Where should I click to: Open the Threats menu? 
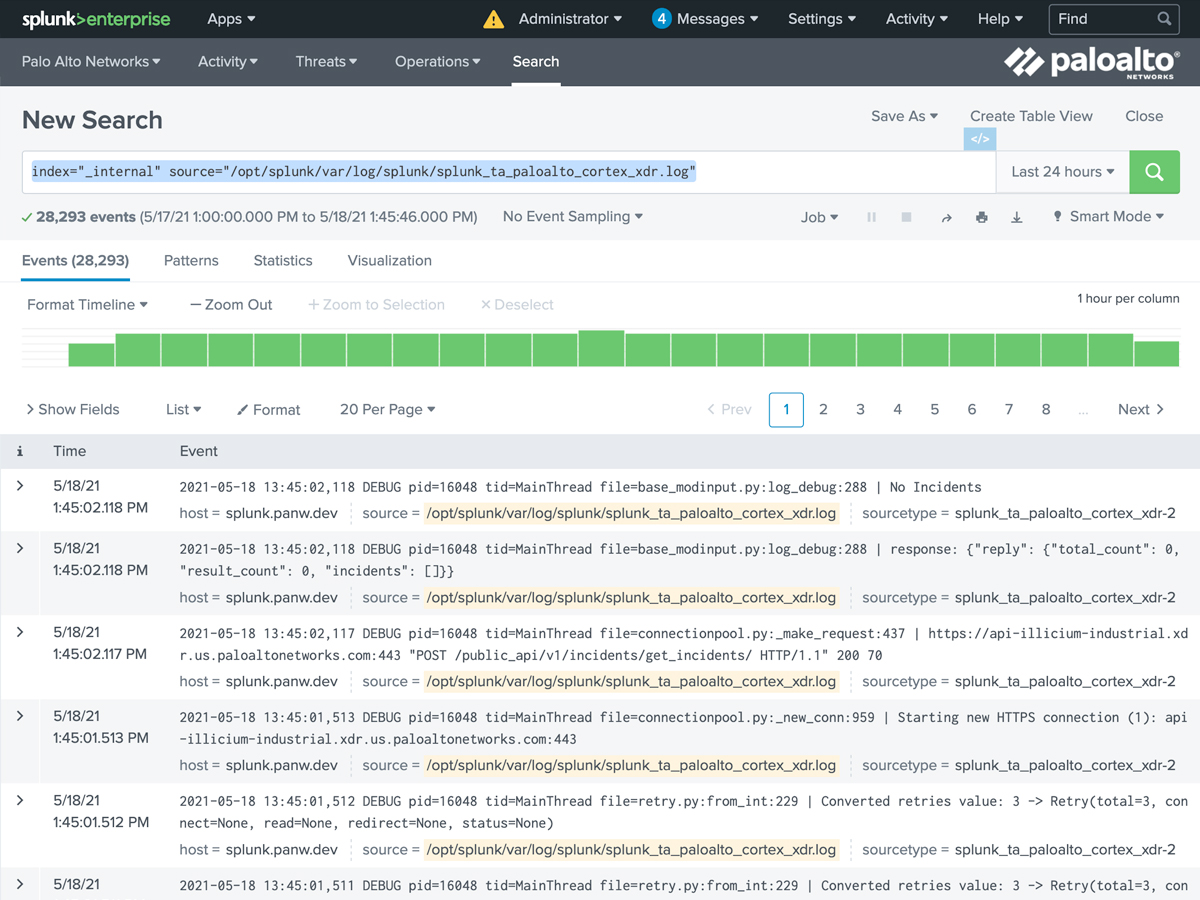(x=325, y=61)
